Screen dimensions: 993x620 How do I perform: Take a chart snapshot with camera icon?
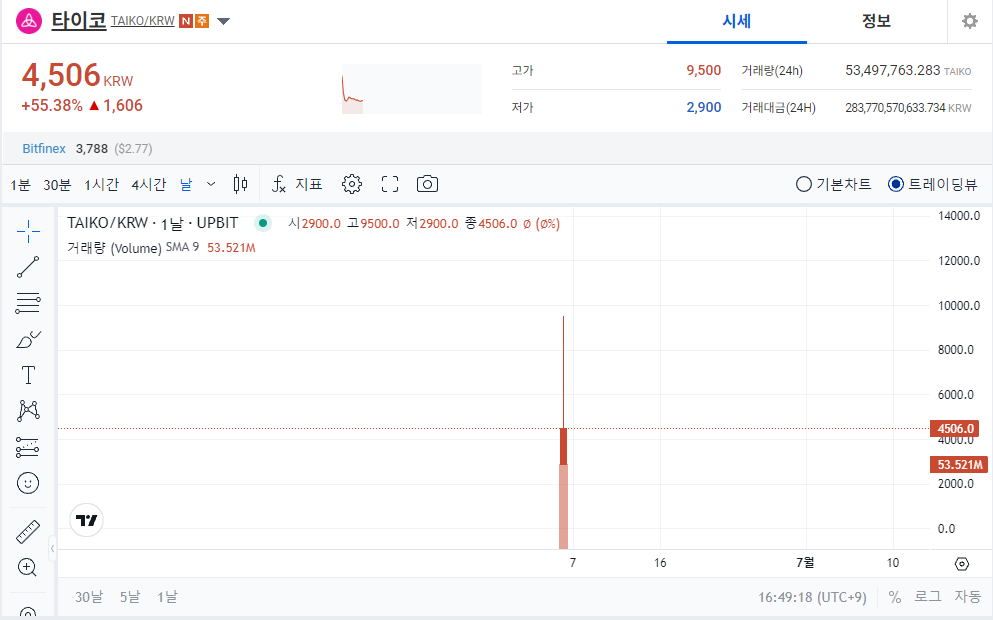pyautogui.click(x=427, y=184)
